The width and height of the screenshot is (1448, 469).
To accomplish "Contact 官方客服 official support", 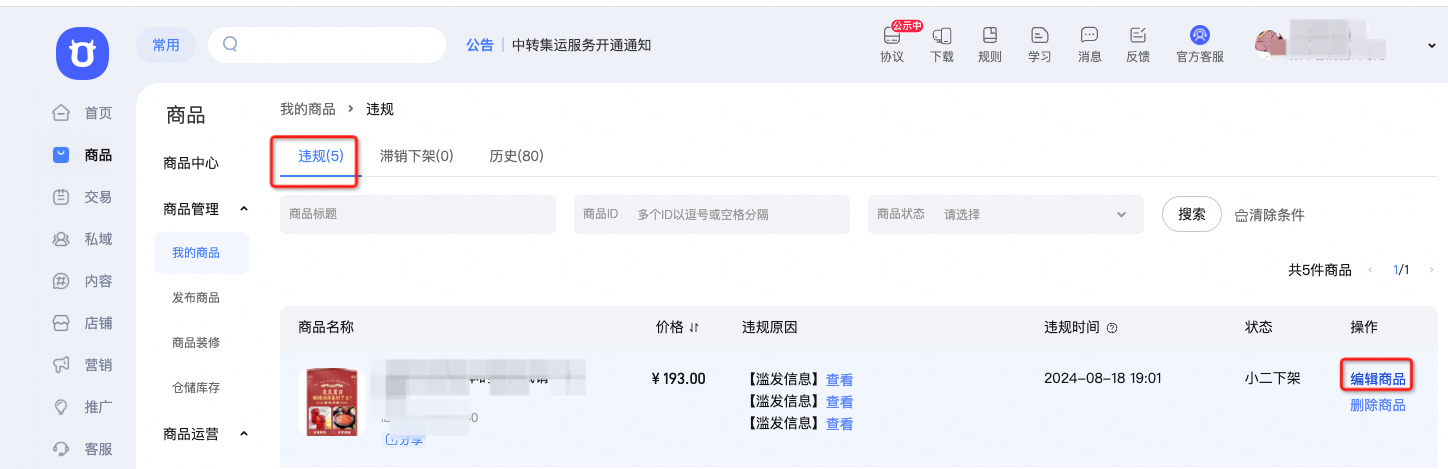I will tap(1200, 44).
